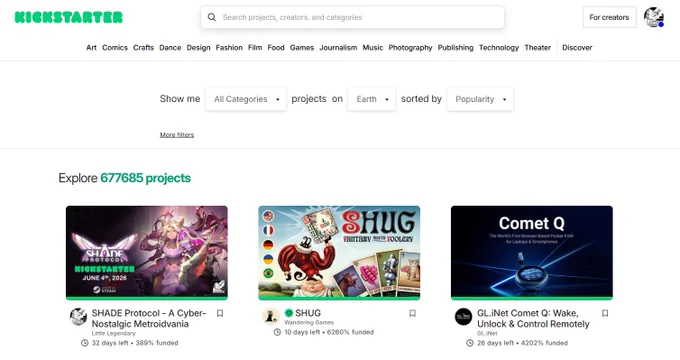
Task: Click clock icon beside 32 days left
Action: 85,343
